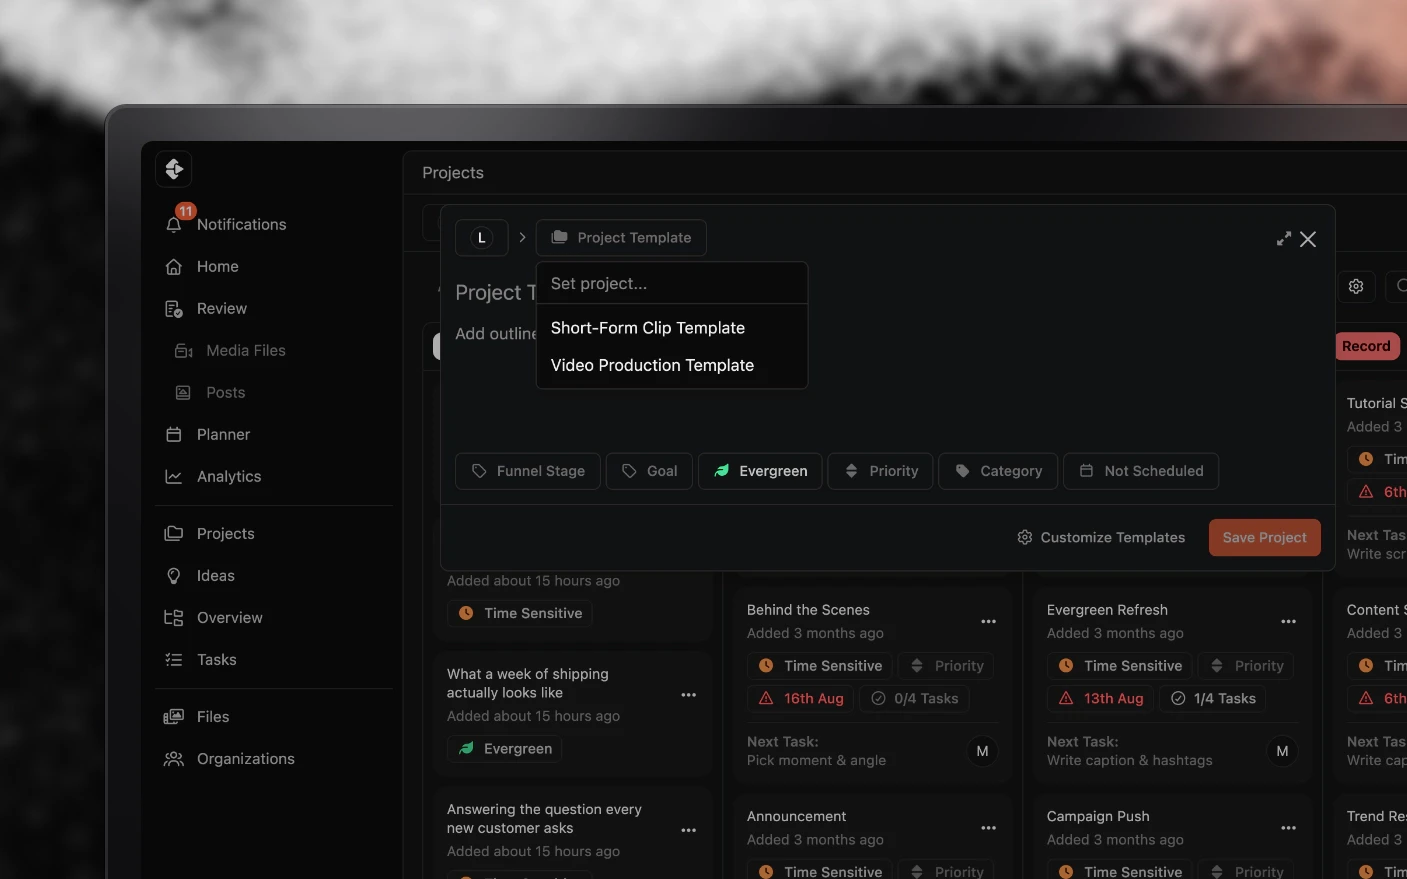Screen dimensions: 1407x879
Task: Open the Not Scheduled date picker
Action: pyautogui.click(x=1141, y=471)
